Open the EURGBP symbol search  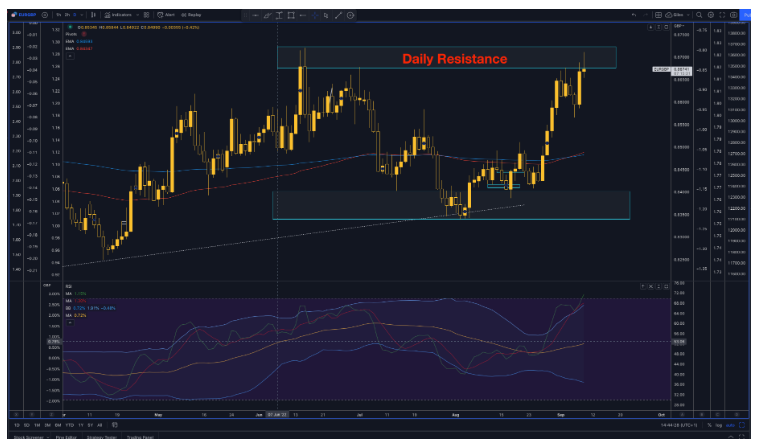pyautogui.click(x=25, y=15)
